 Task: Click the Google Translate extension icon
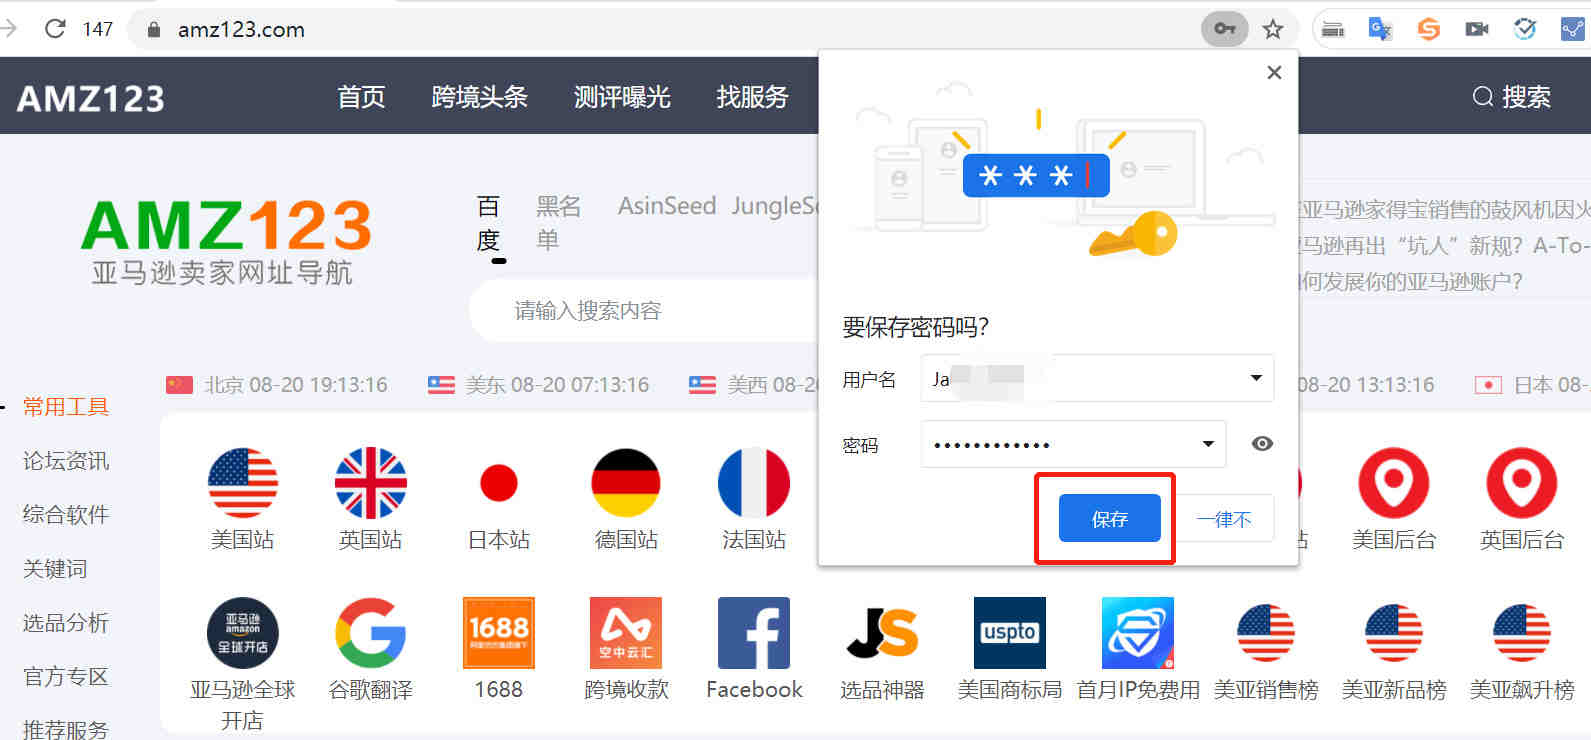tap(1380, 29)
